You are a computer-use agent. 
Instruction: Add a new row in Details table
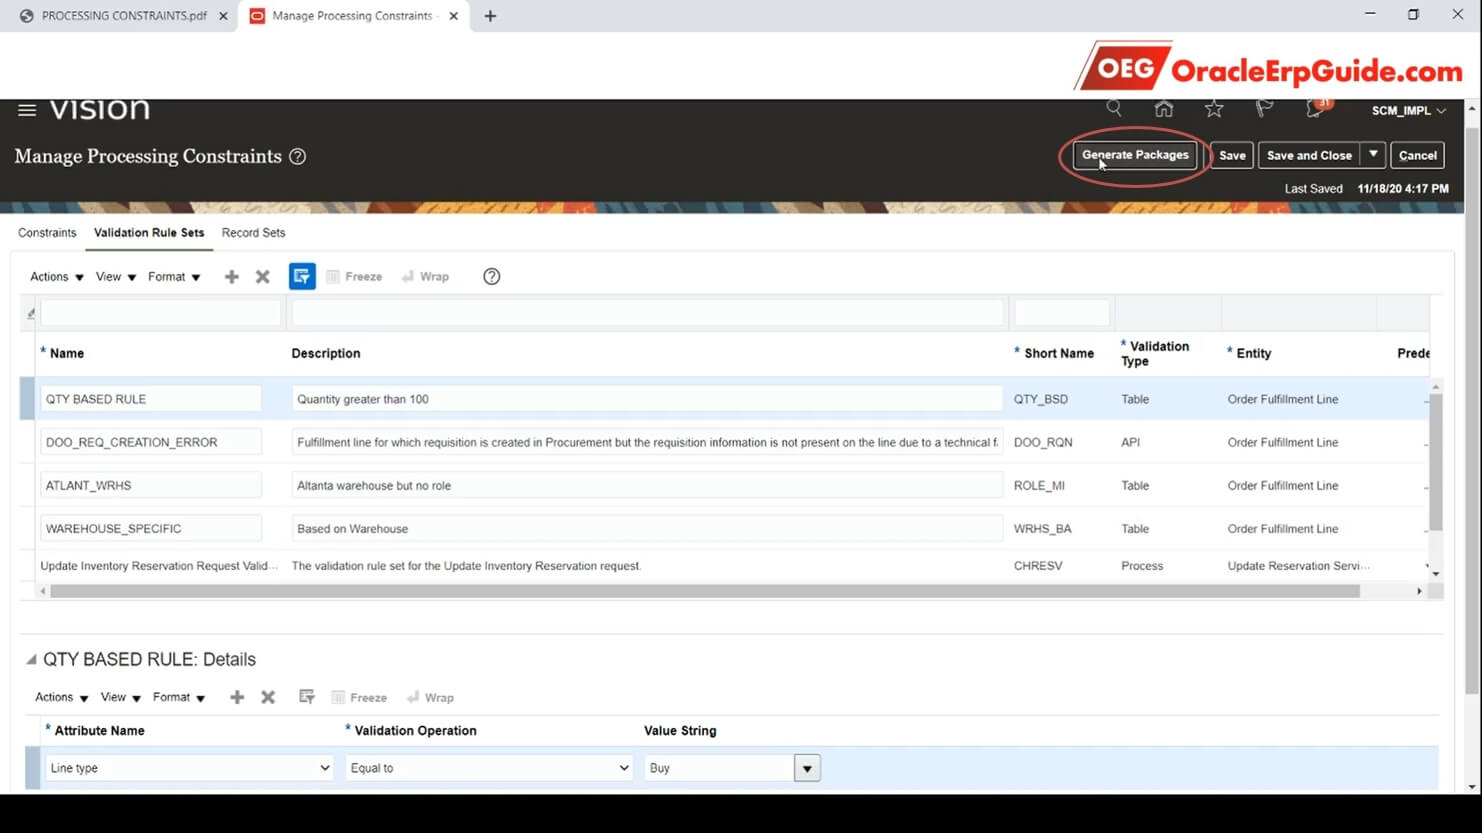coord(237,698)
